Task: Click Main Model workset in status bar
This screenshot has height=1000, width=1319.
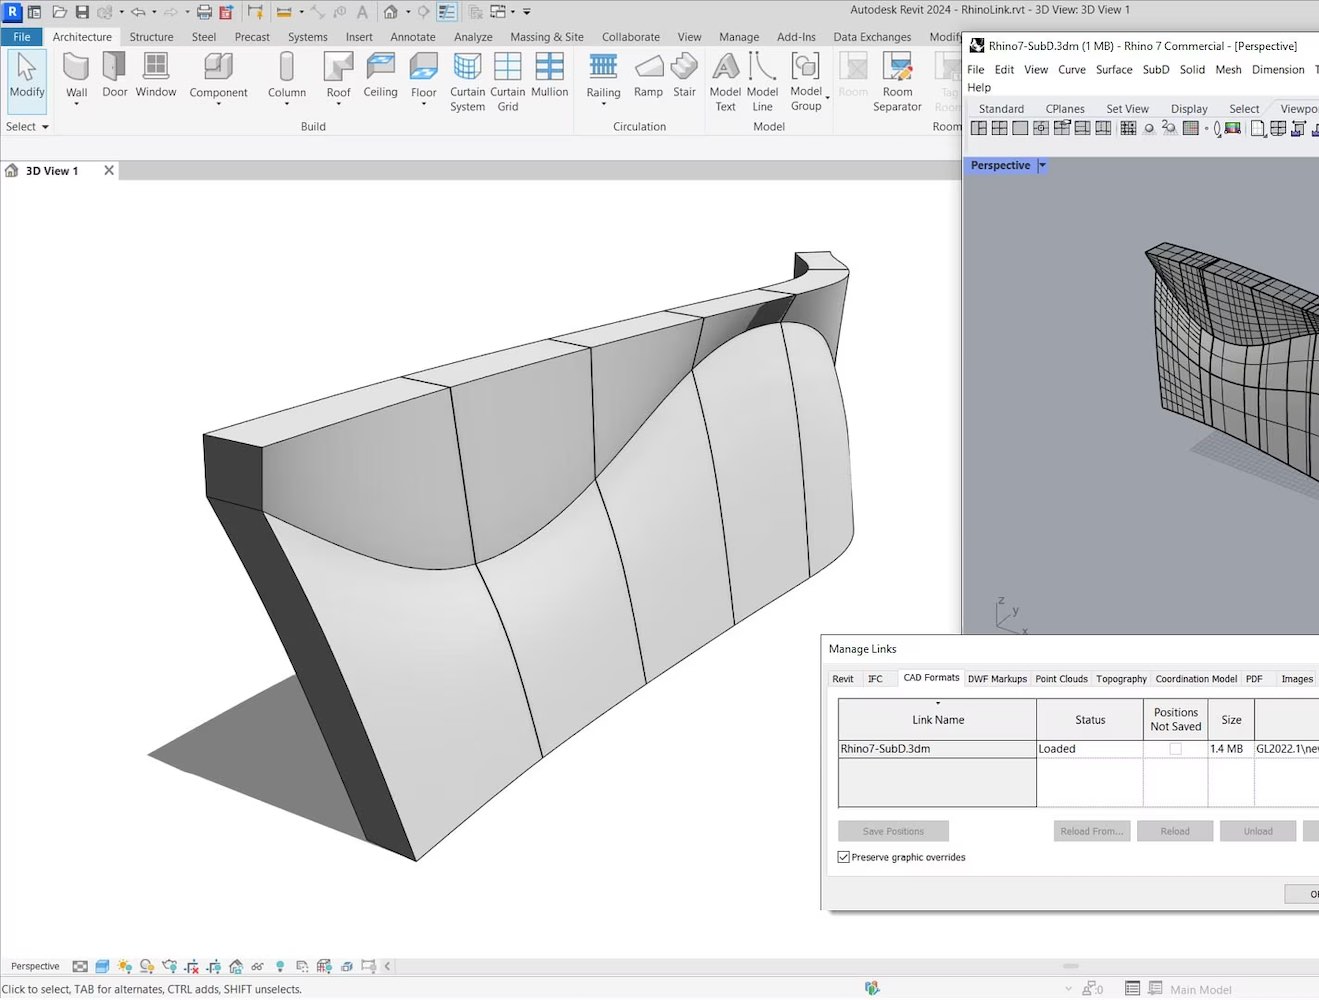Action: click(1200, 990)
